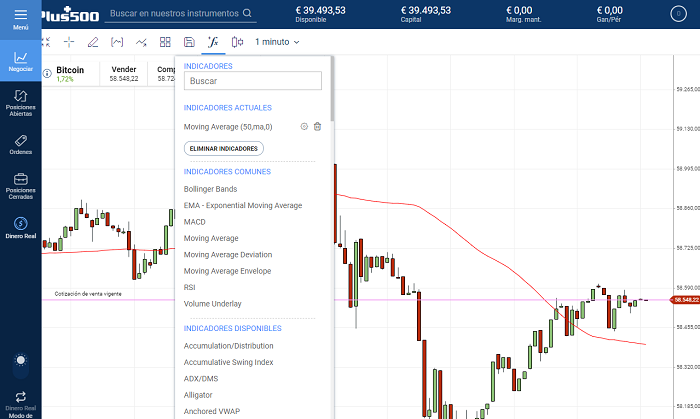
Task: Select Accumulative Swing Index
Action: tap(229, 362)
